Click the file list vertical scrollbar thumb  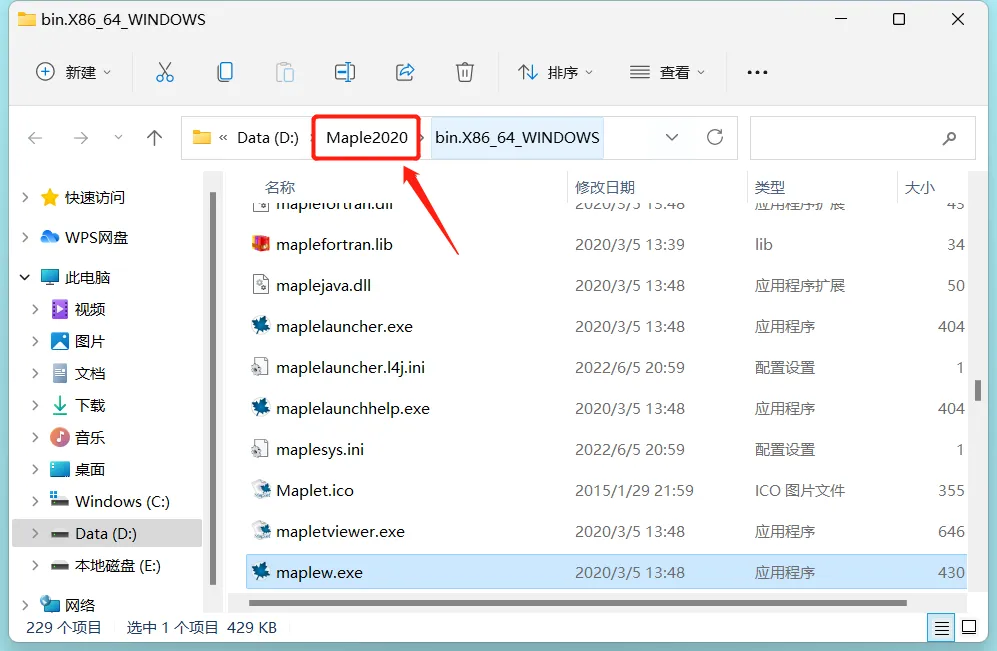point(978,390)
